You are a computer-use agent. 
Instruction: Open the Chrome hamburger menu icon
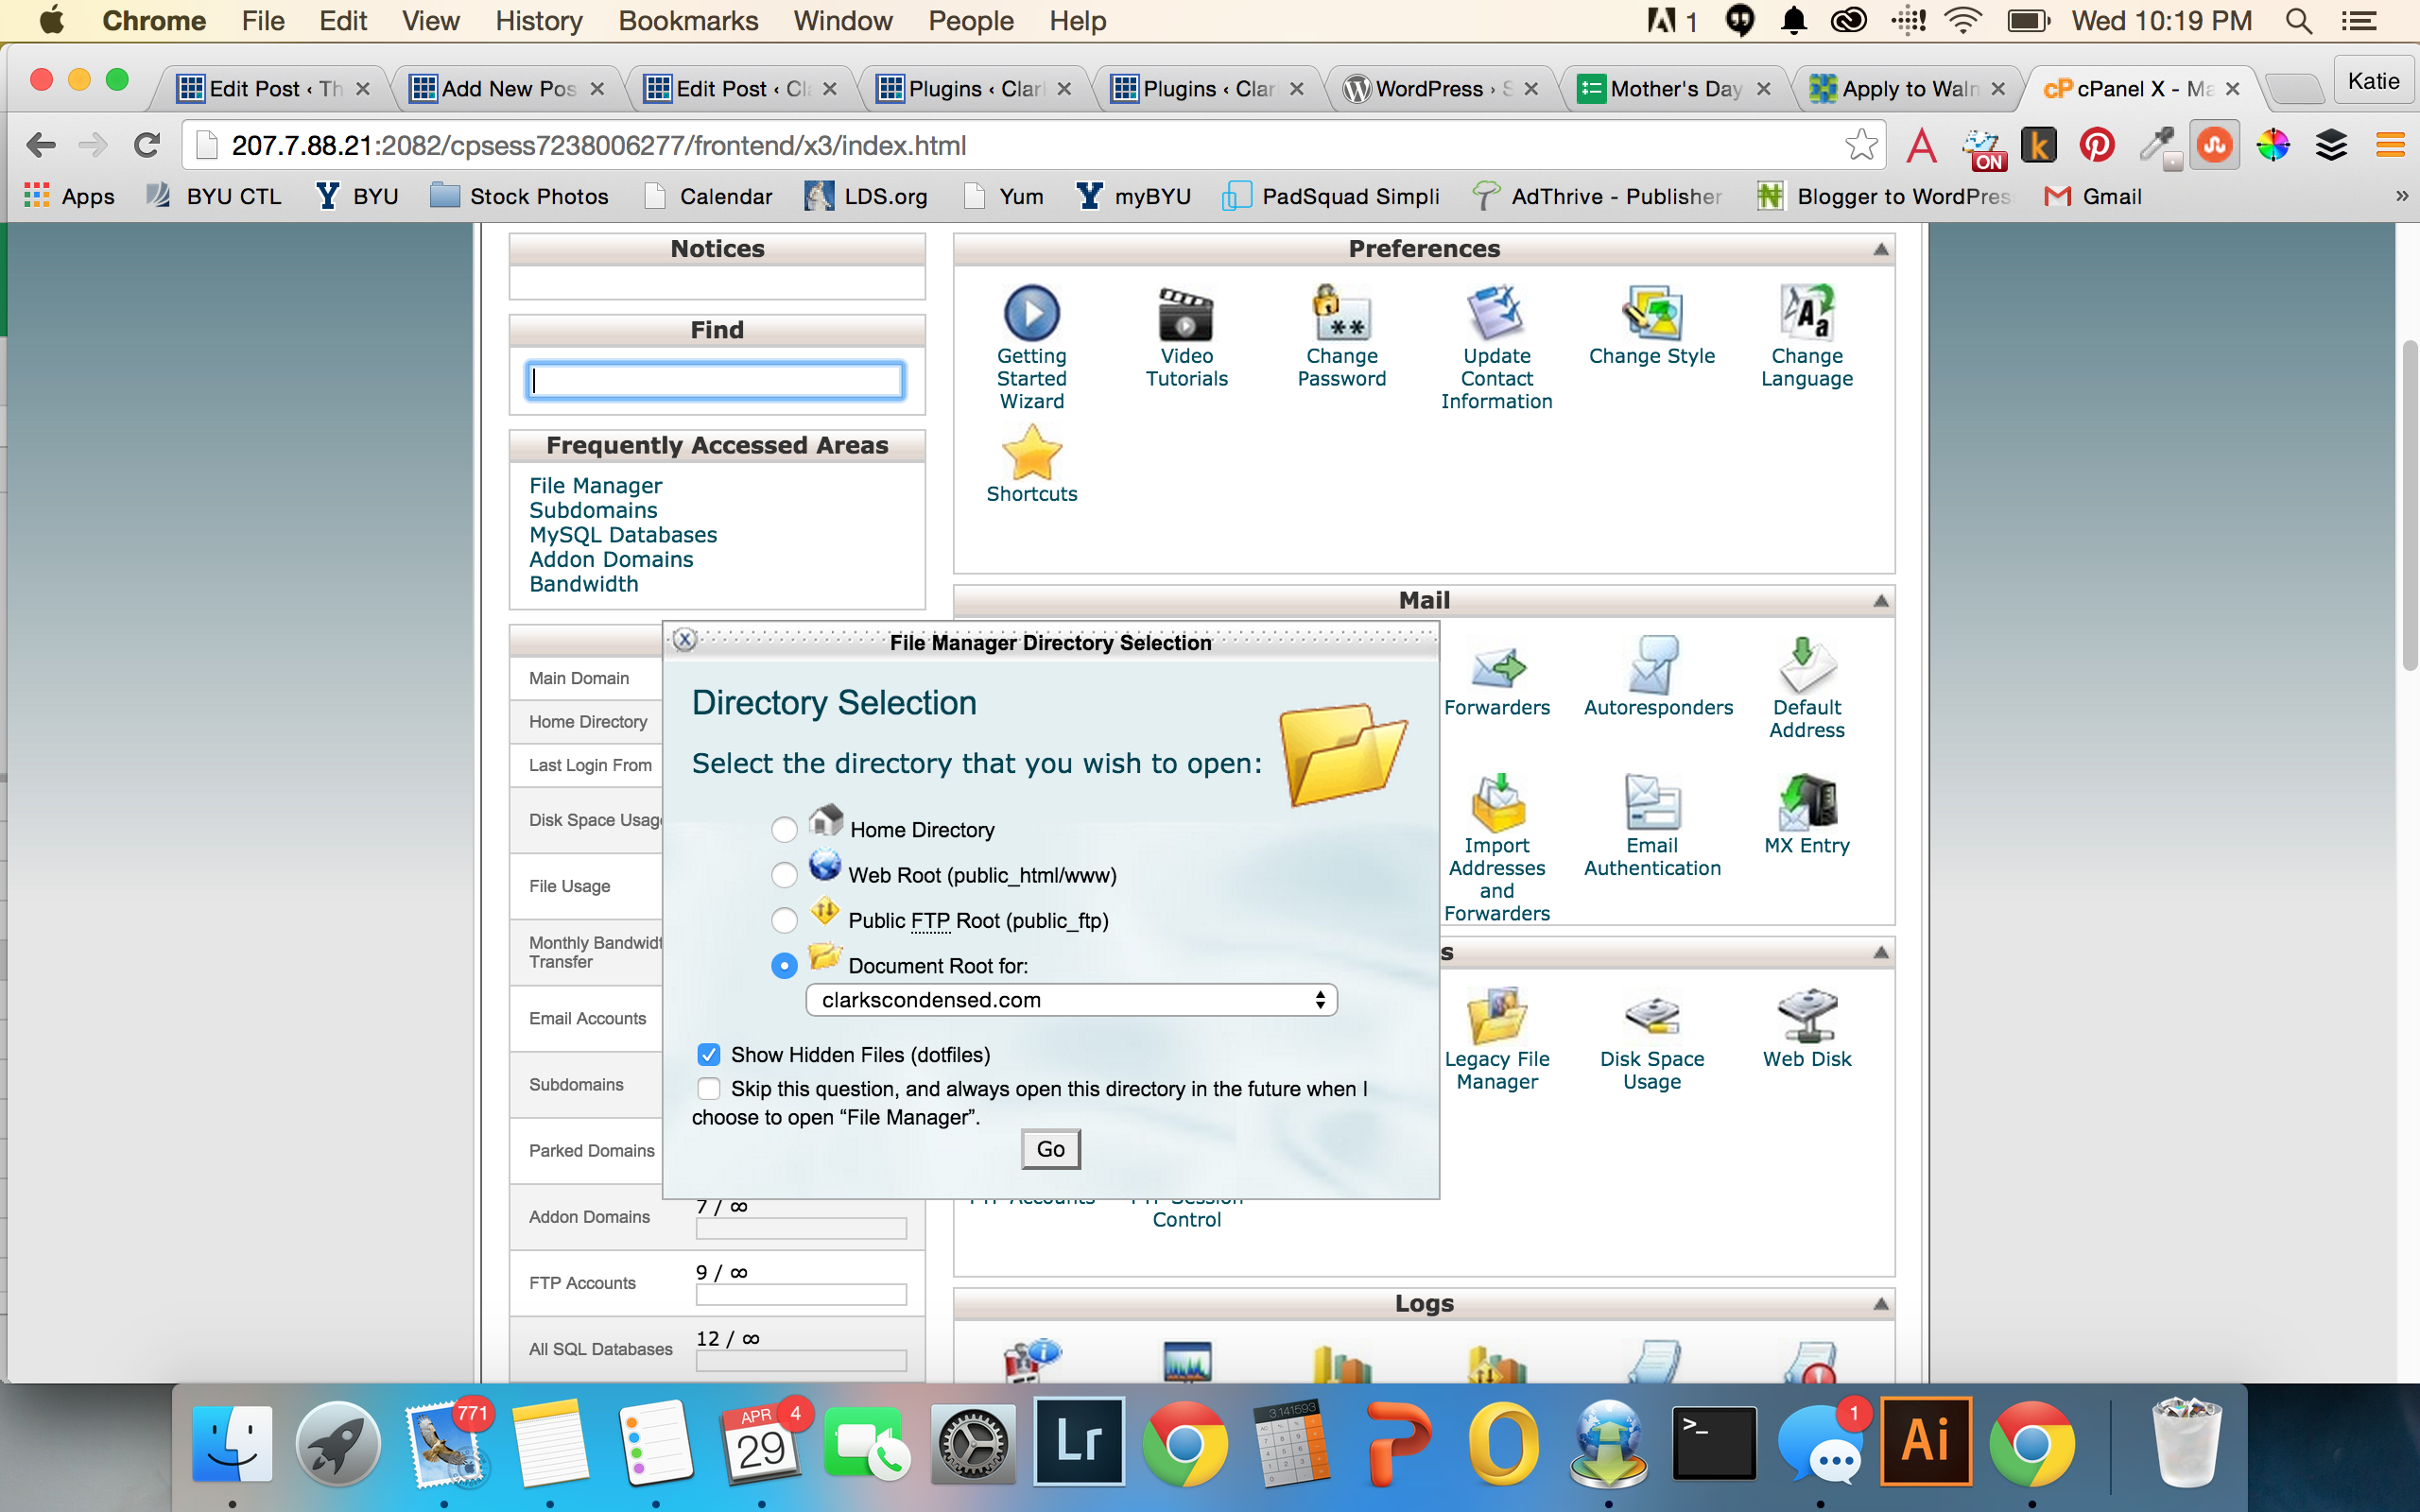click(2391, 146)
